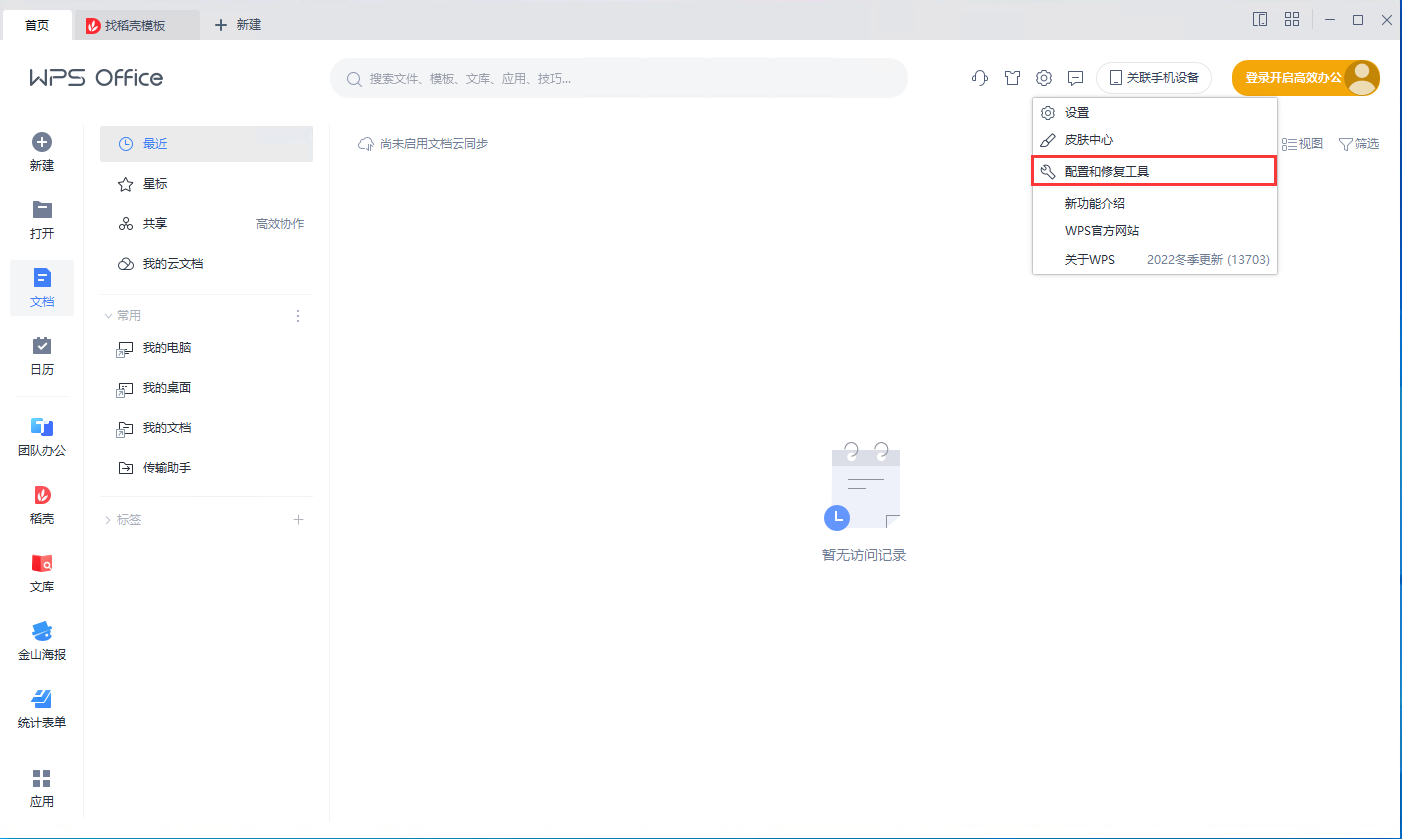Click the 尚未启用文档云同步 link
This screenshot has width=1402, height=839.
coord(434,144)
